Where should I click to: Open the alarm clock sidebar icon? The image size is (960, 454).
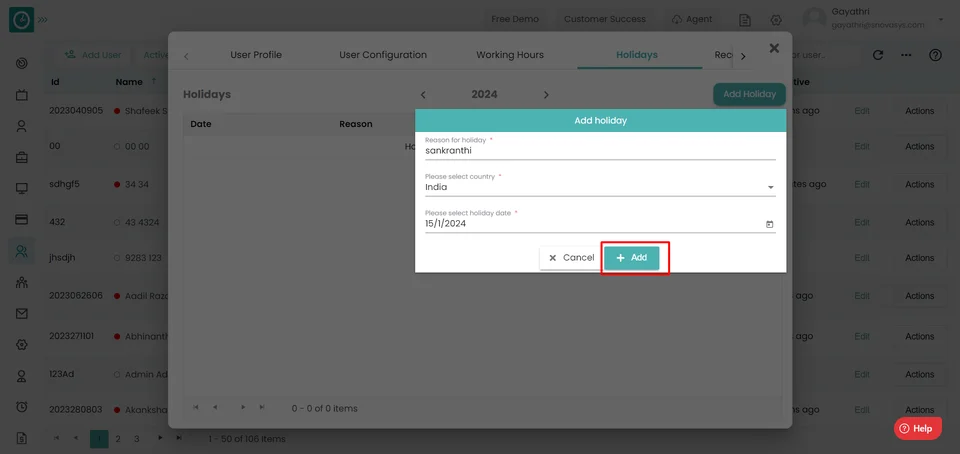pyautogui.click(x=22, y=407)
